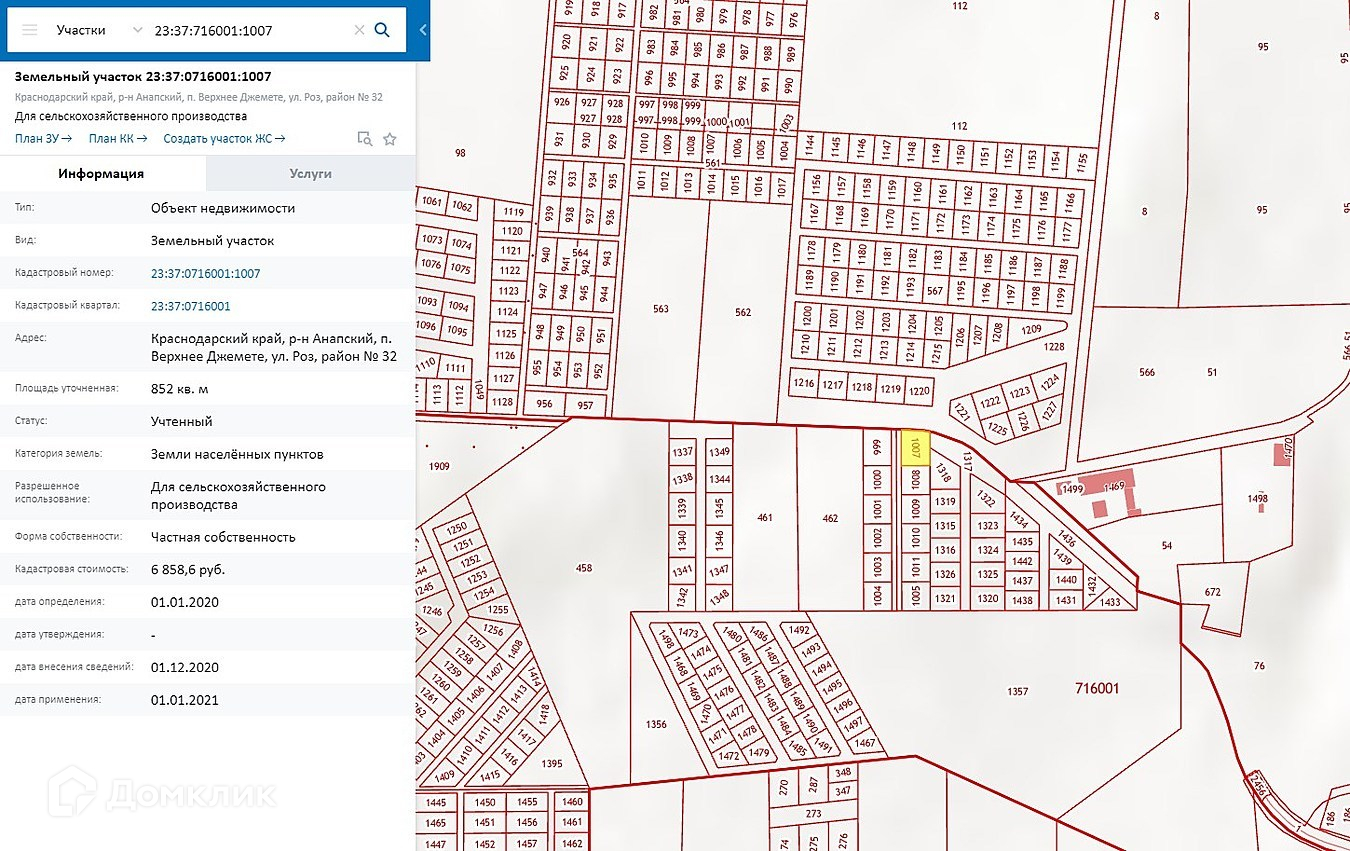Click the magnifier search icon
1350x851 pixels.
click(382, 30)
